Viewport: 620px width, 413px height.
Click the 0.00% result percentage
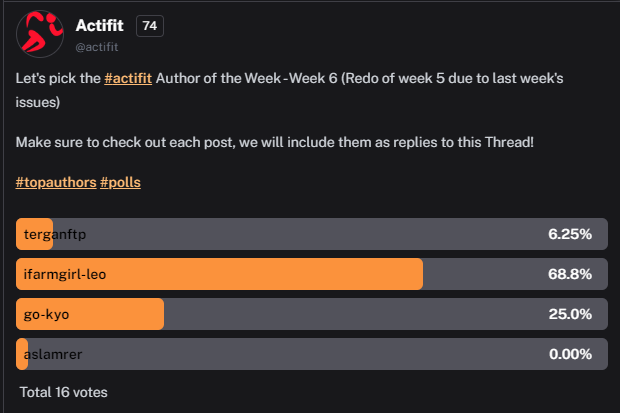tap(570, 354)
